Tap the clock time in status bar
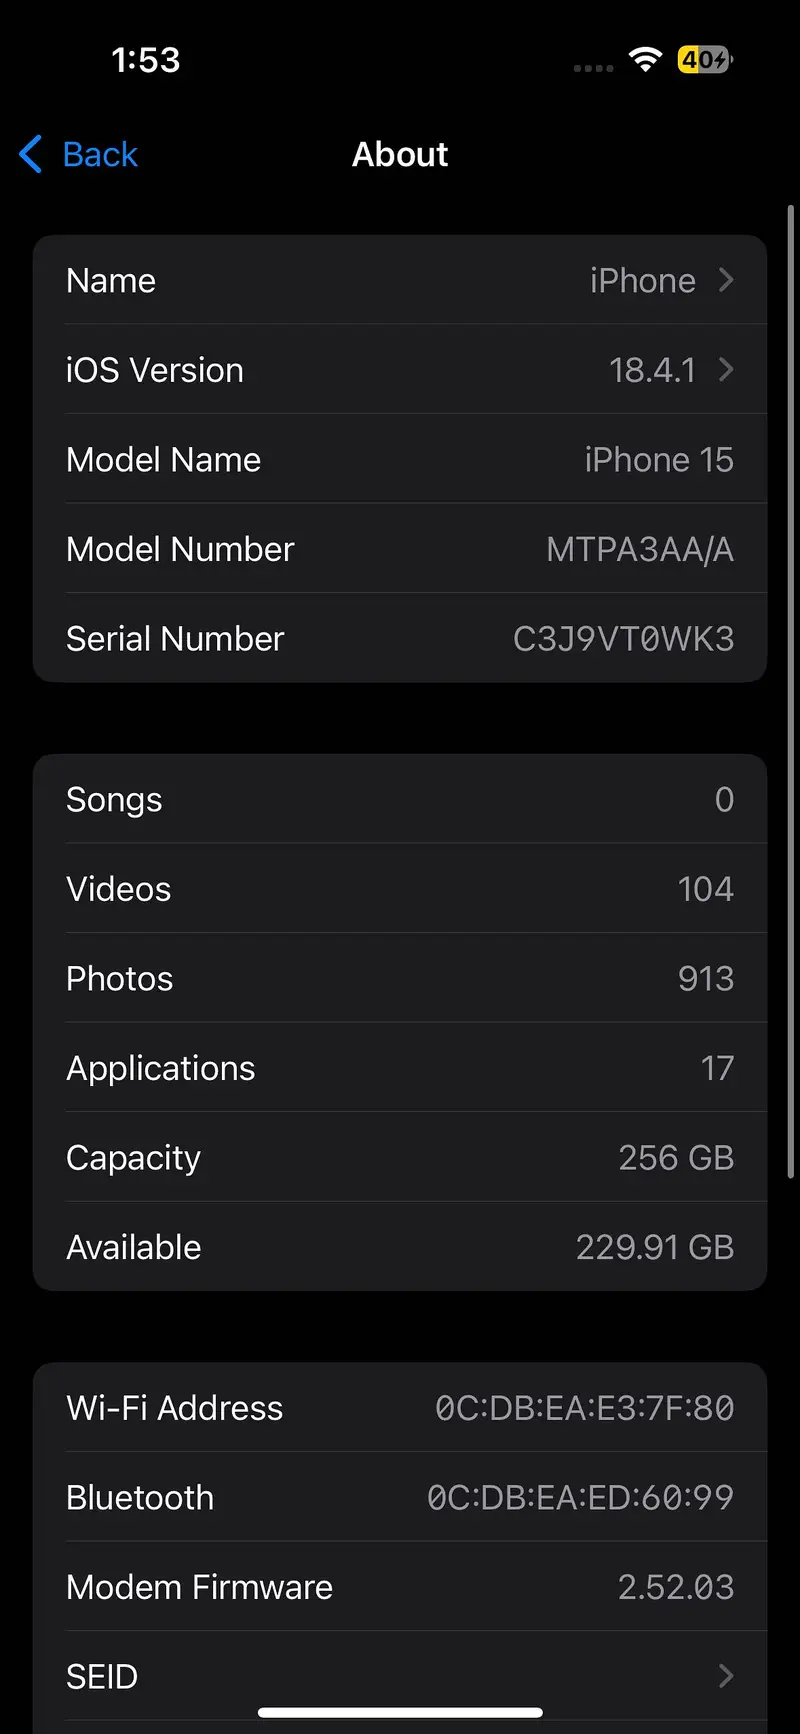This screenshot has width=800, height=1734. point(146,60)
